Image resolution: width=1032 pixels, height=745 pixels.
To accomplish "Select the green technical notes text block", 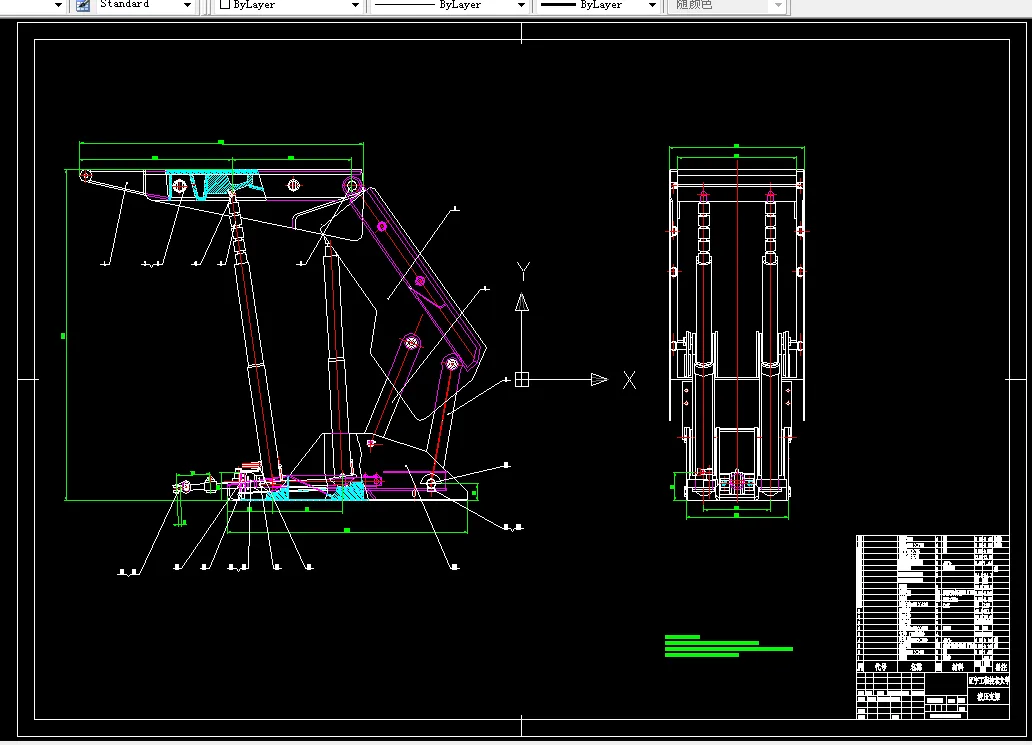I will (x=729, y=646).
